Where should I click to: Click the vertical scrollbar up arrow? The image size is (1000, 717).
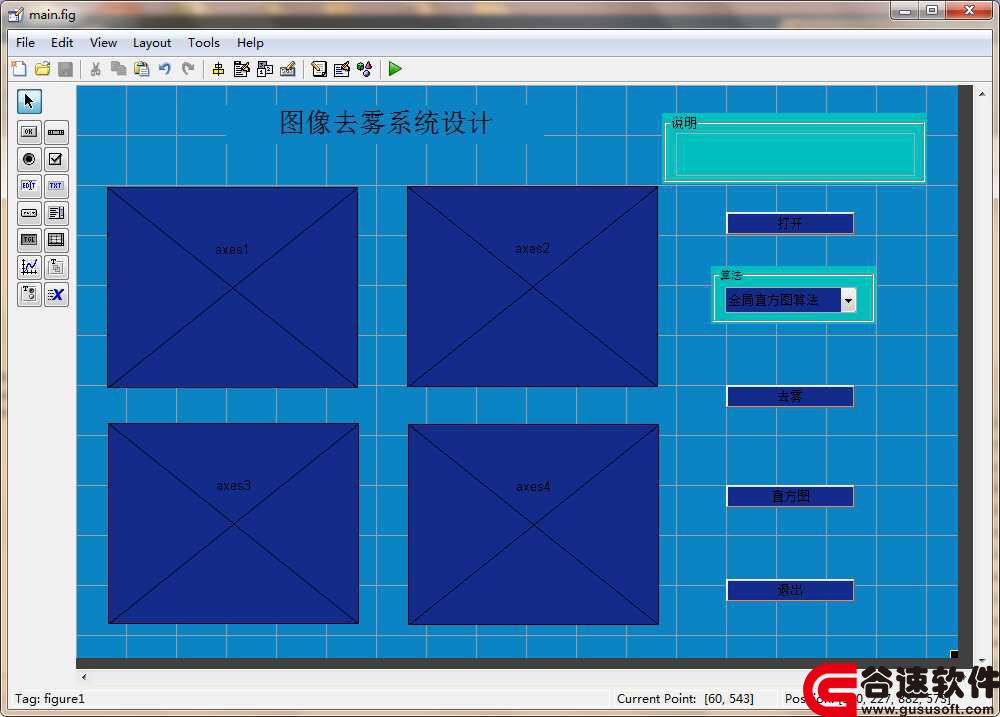pos(982,94)
